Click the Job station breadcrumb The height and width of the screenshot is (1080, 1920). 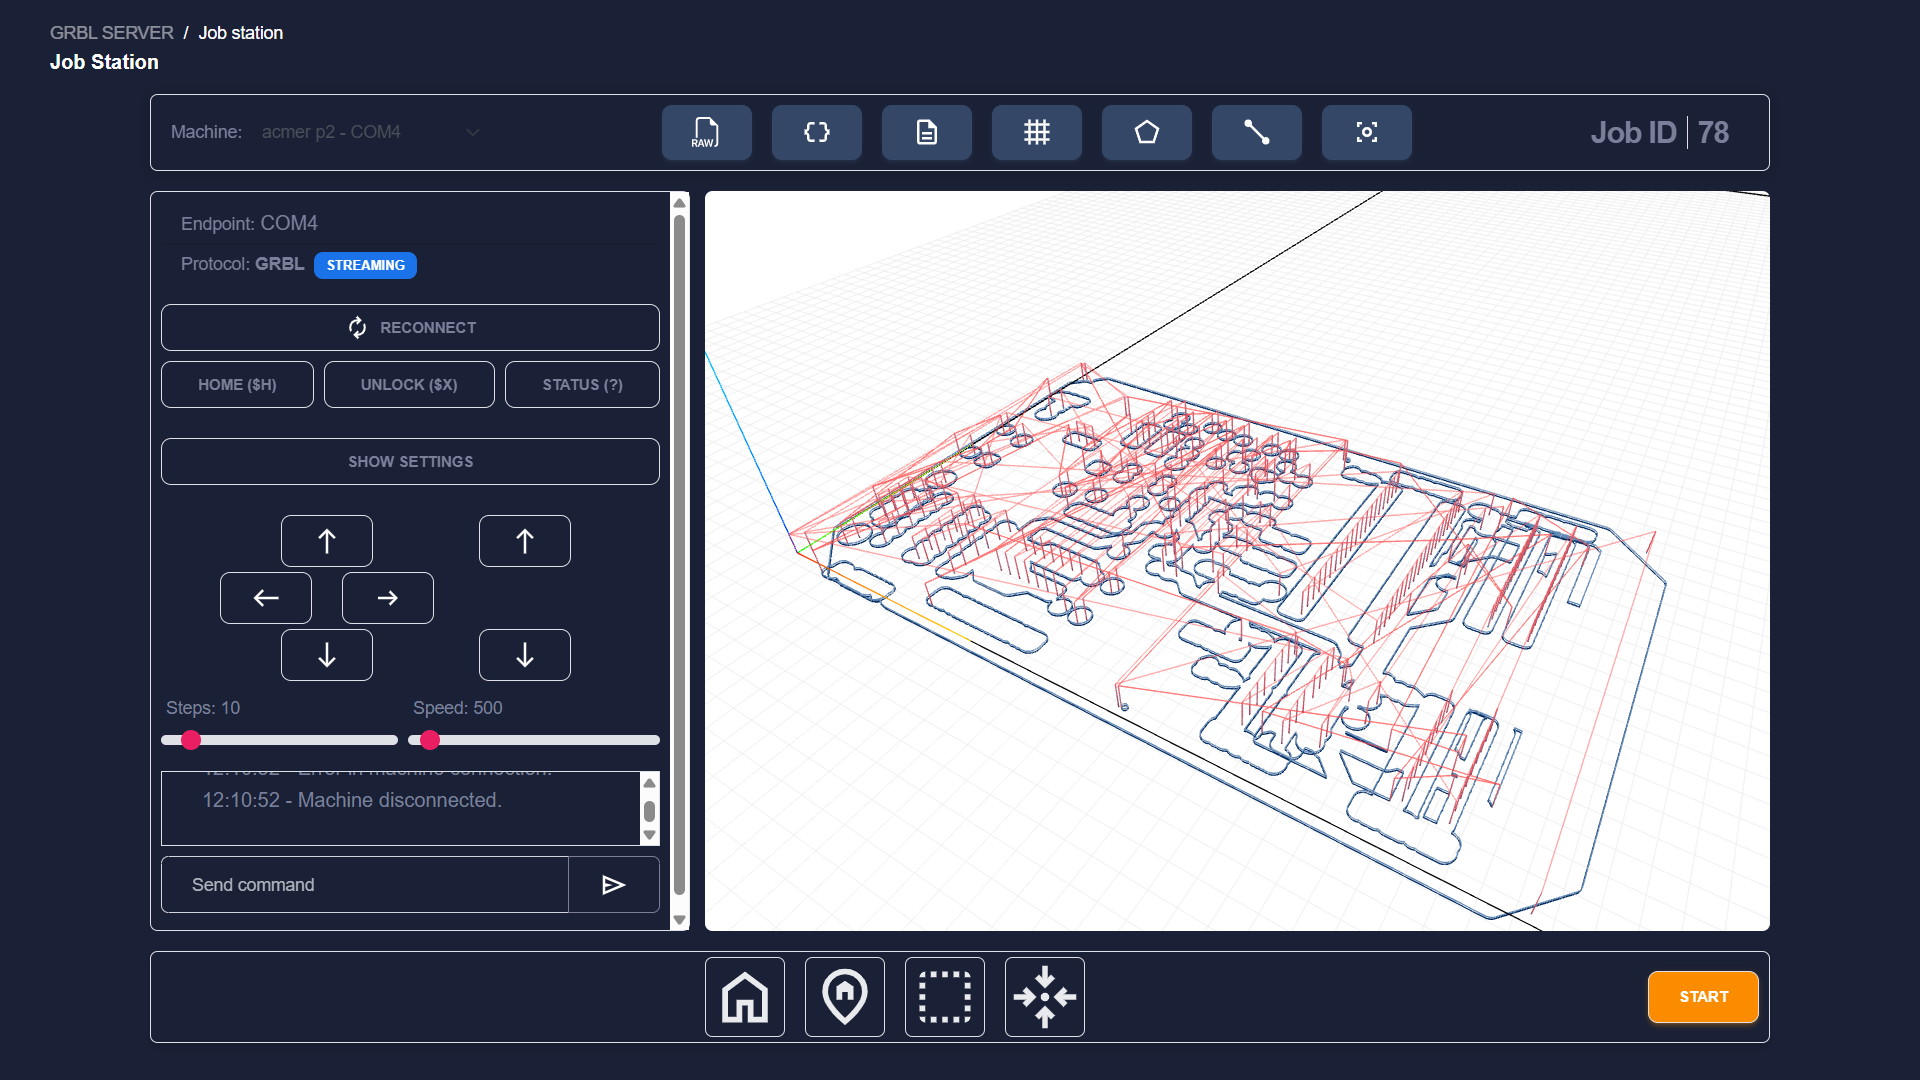pyautogui.click(x=241, y=33)
